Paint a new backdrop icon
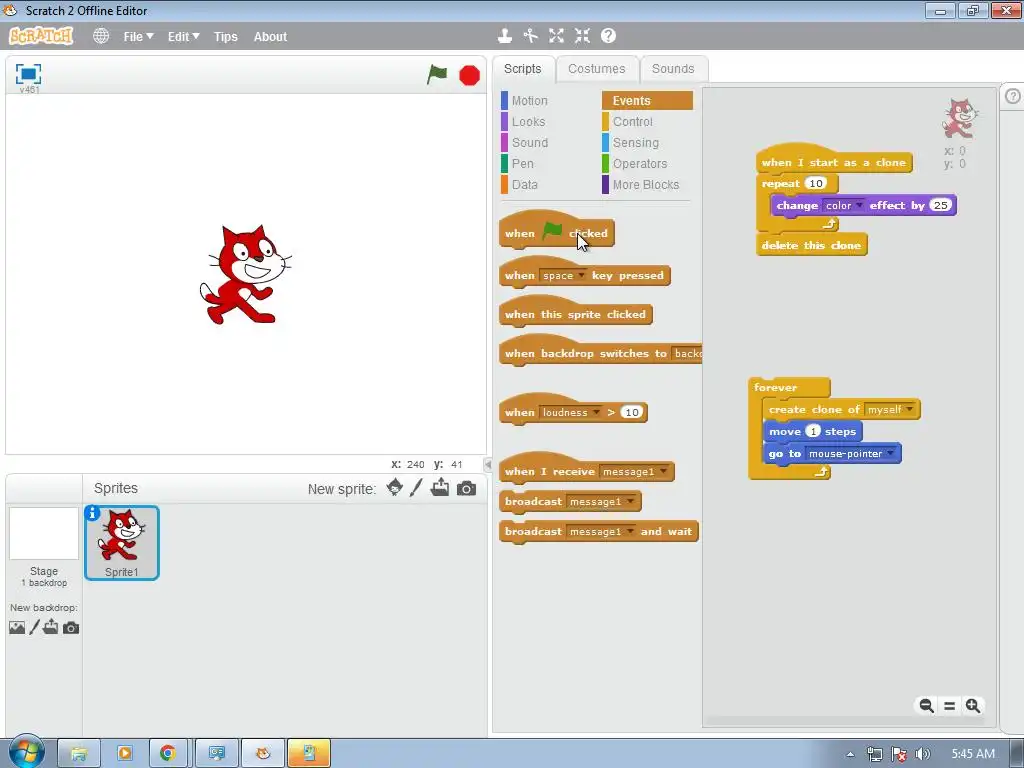The height and width of the screenshot is (768, 1024). click(35, 628)
